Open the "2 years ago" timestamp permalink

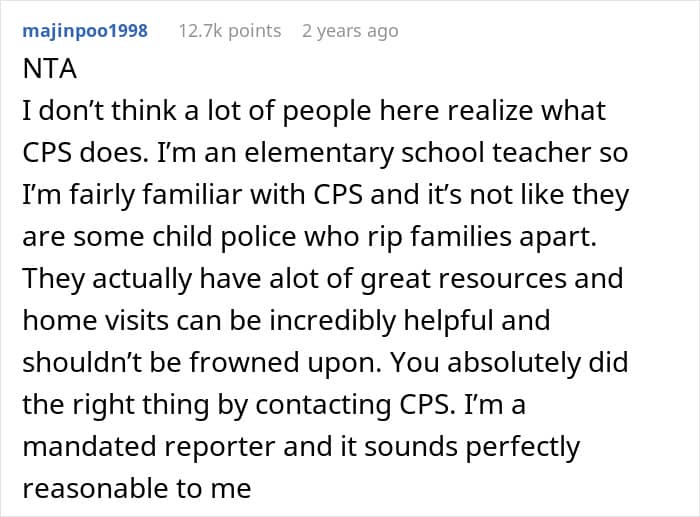[x=350, y=31]
